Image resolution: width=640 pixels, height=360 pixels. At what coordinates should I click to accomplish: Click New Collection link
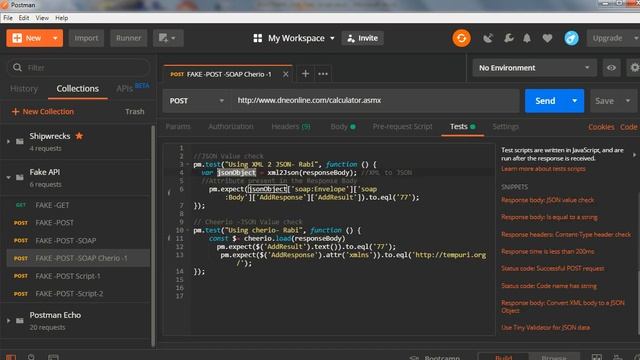coord(43,111)
